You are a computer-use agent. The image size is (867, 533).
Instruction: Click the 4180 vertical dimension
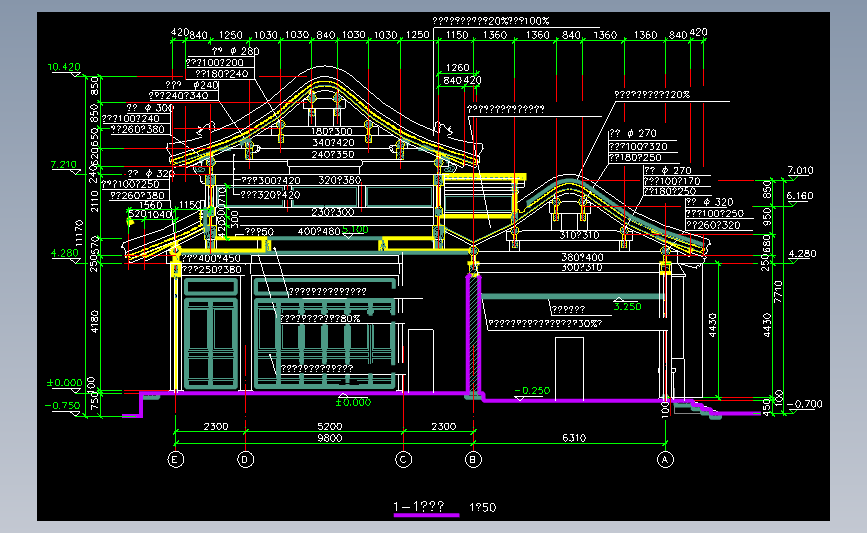[x=95, y=321]
